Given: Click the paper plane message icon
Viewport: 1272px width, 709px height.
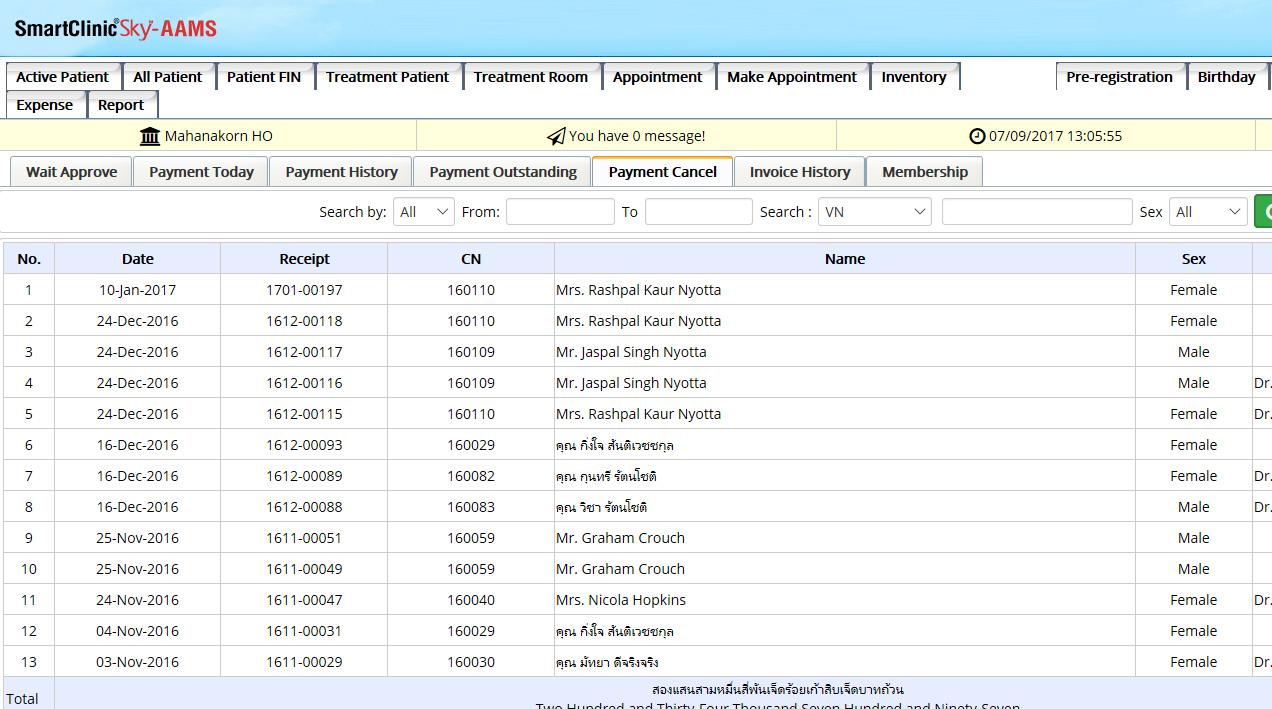Looking at the screenshot, I should [556, 136].
